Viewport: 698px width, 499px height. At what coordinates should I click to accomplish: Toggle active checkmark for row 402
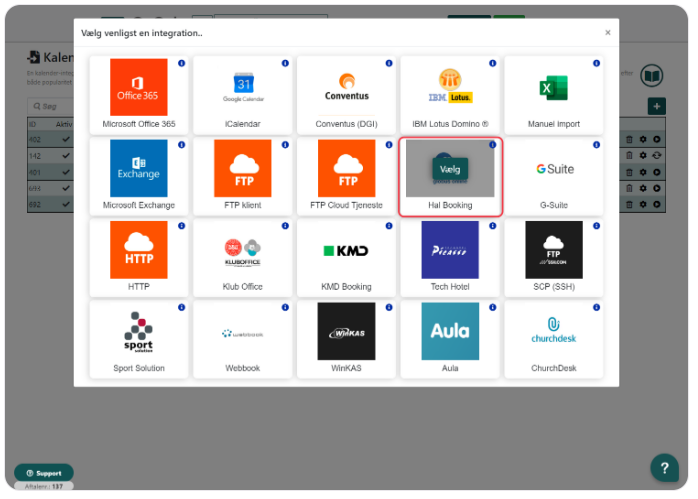(66, 139)
